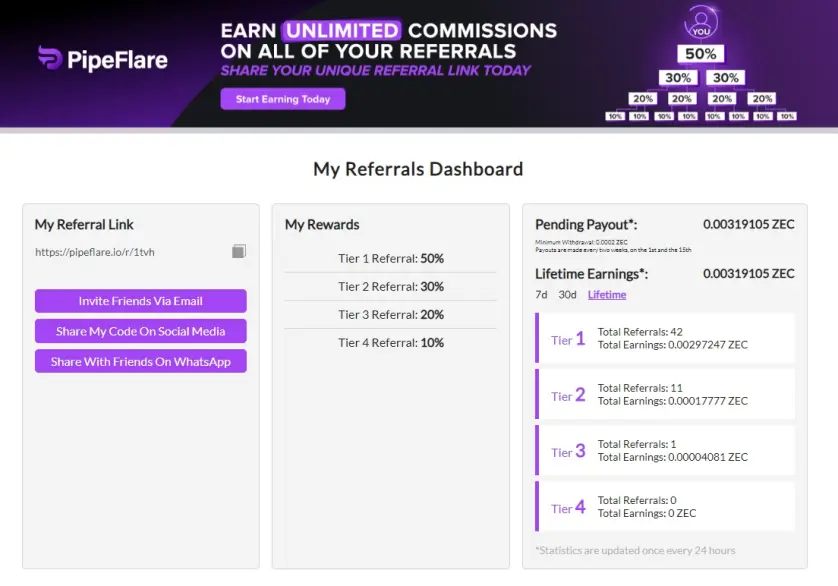838x586 pixels.
Task: Click the Tier 2 Referral: 30% row
Action: click(391, 287)
